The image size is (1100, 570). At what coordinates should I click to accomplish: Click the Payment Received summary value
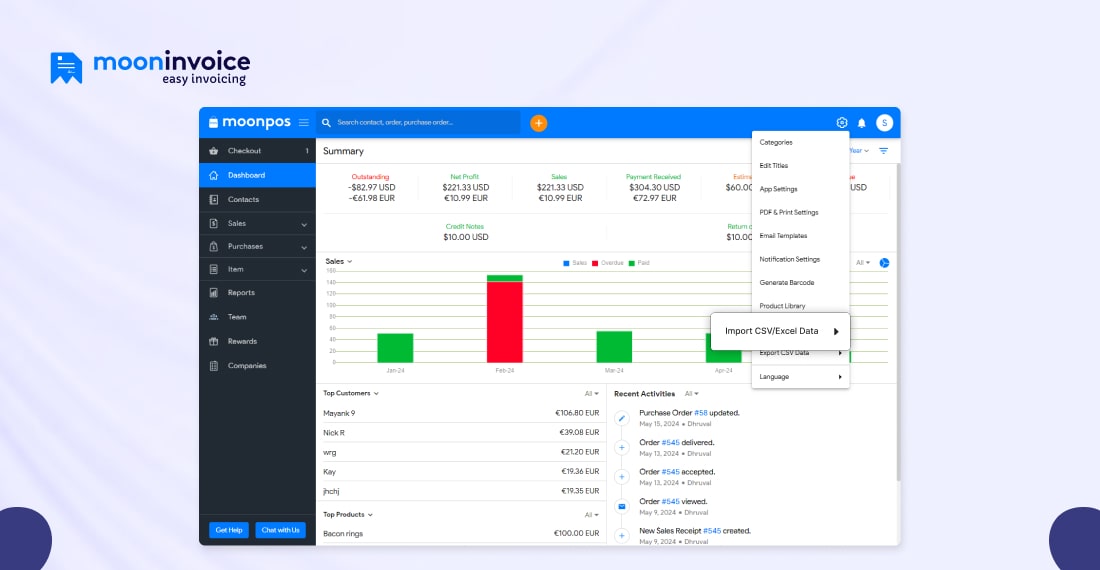(655, 193)
